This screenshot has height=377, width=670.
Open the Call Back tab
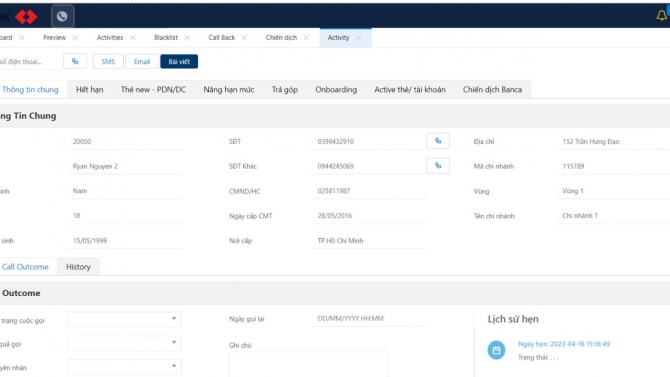tap(222, 38)
